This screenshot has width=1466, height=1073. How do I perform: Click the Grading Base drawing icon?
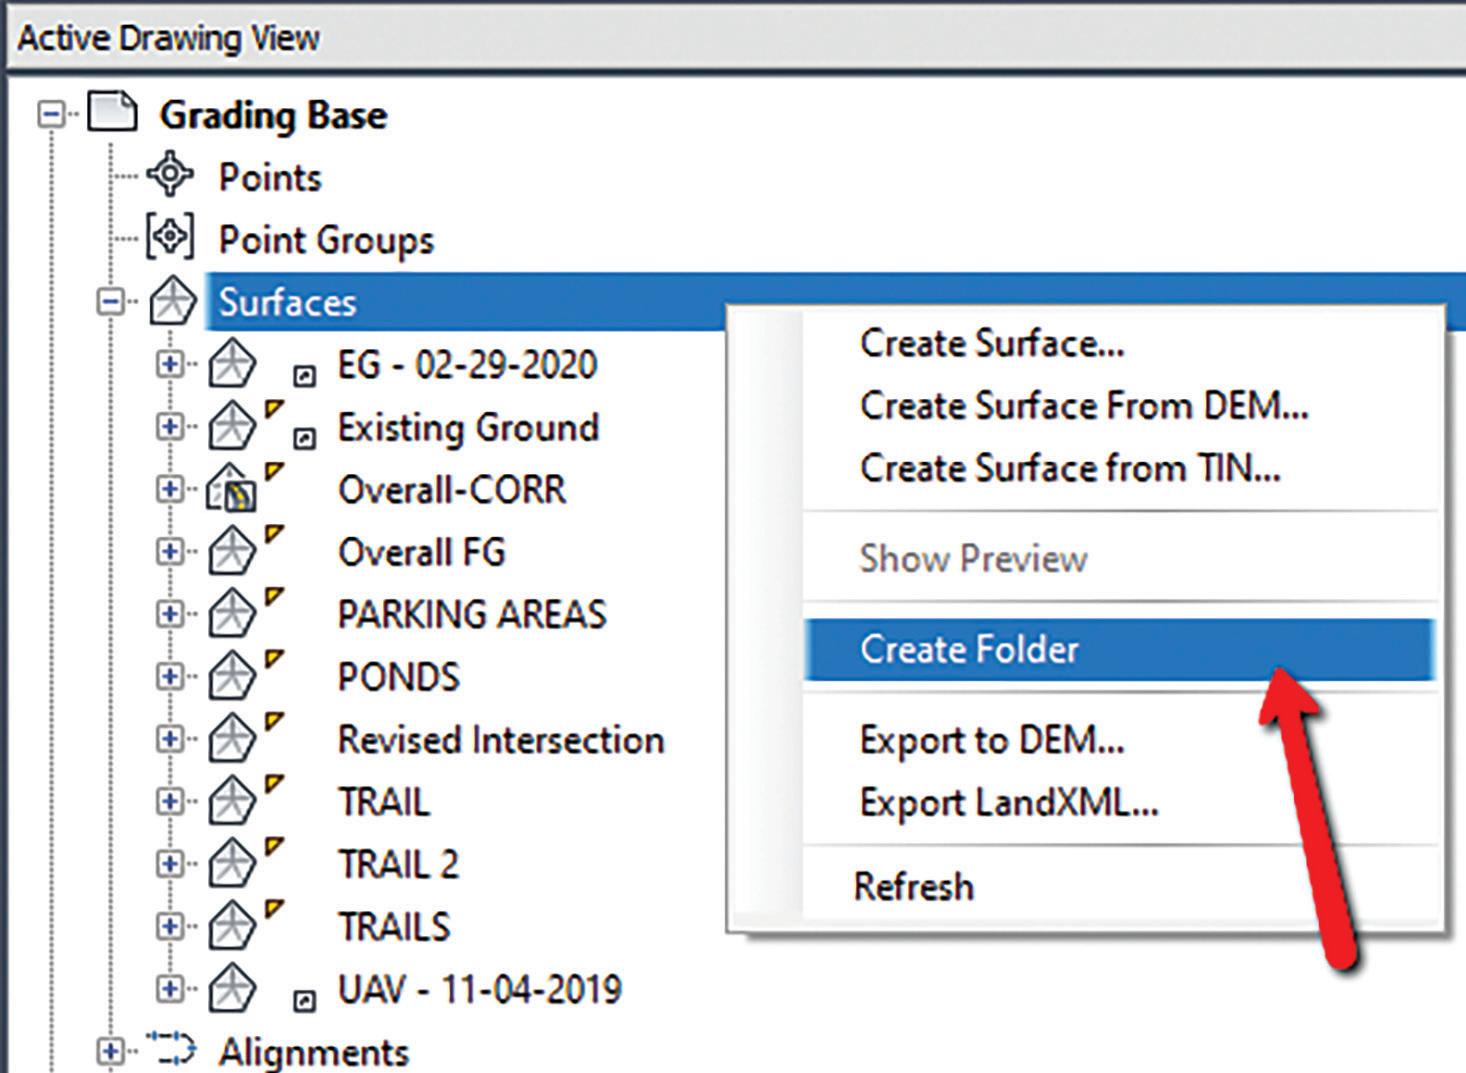(x=112, y=113)
